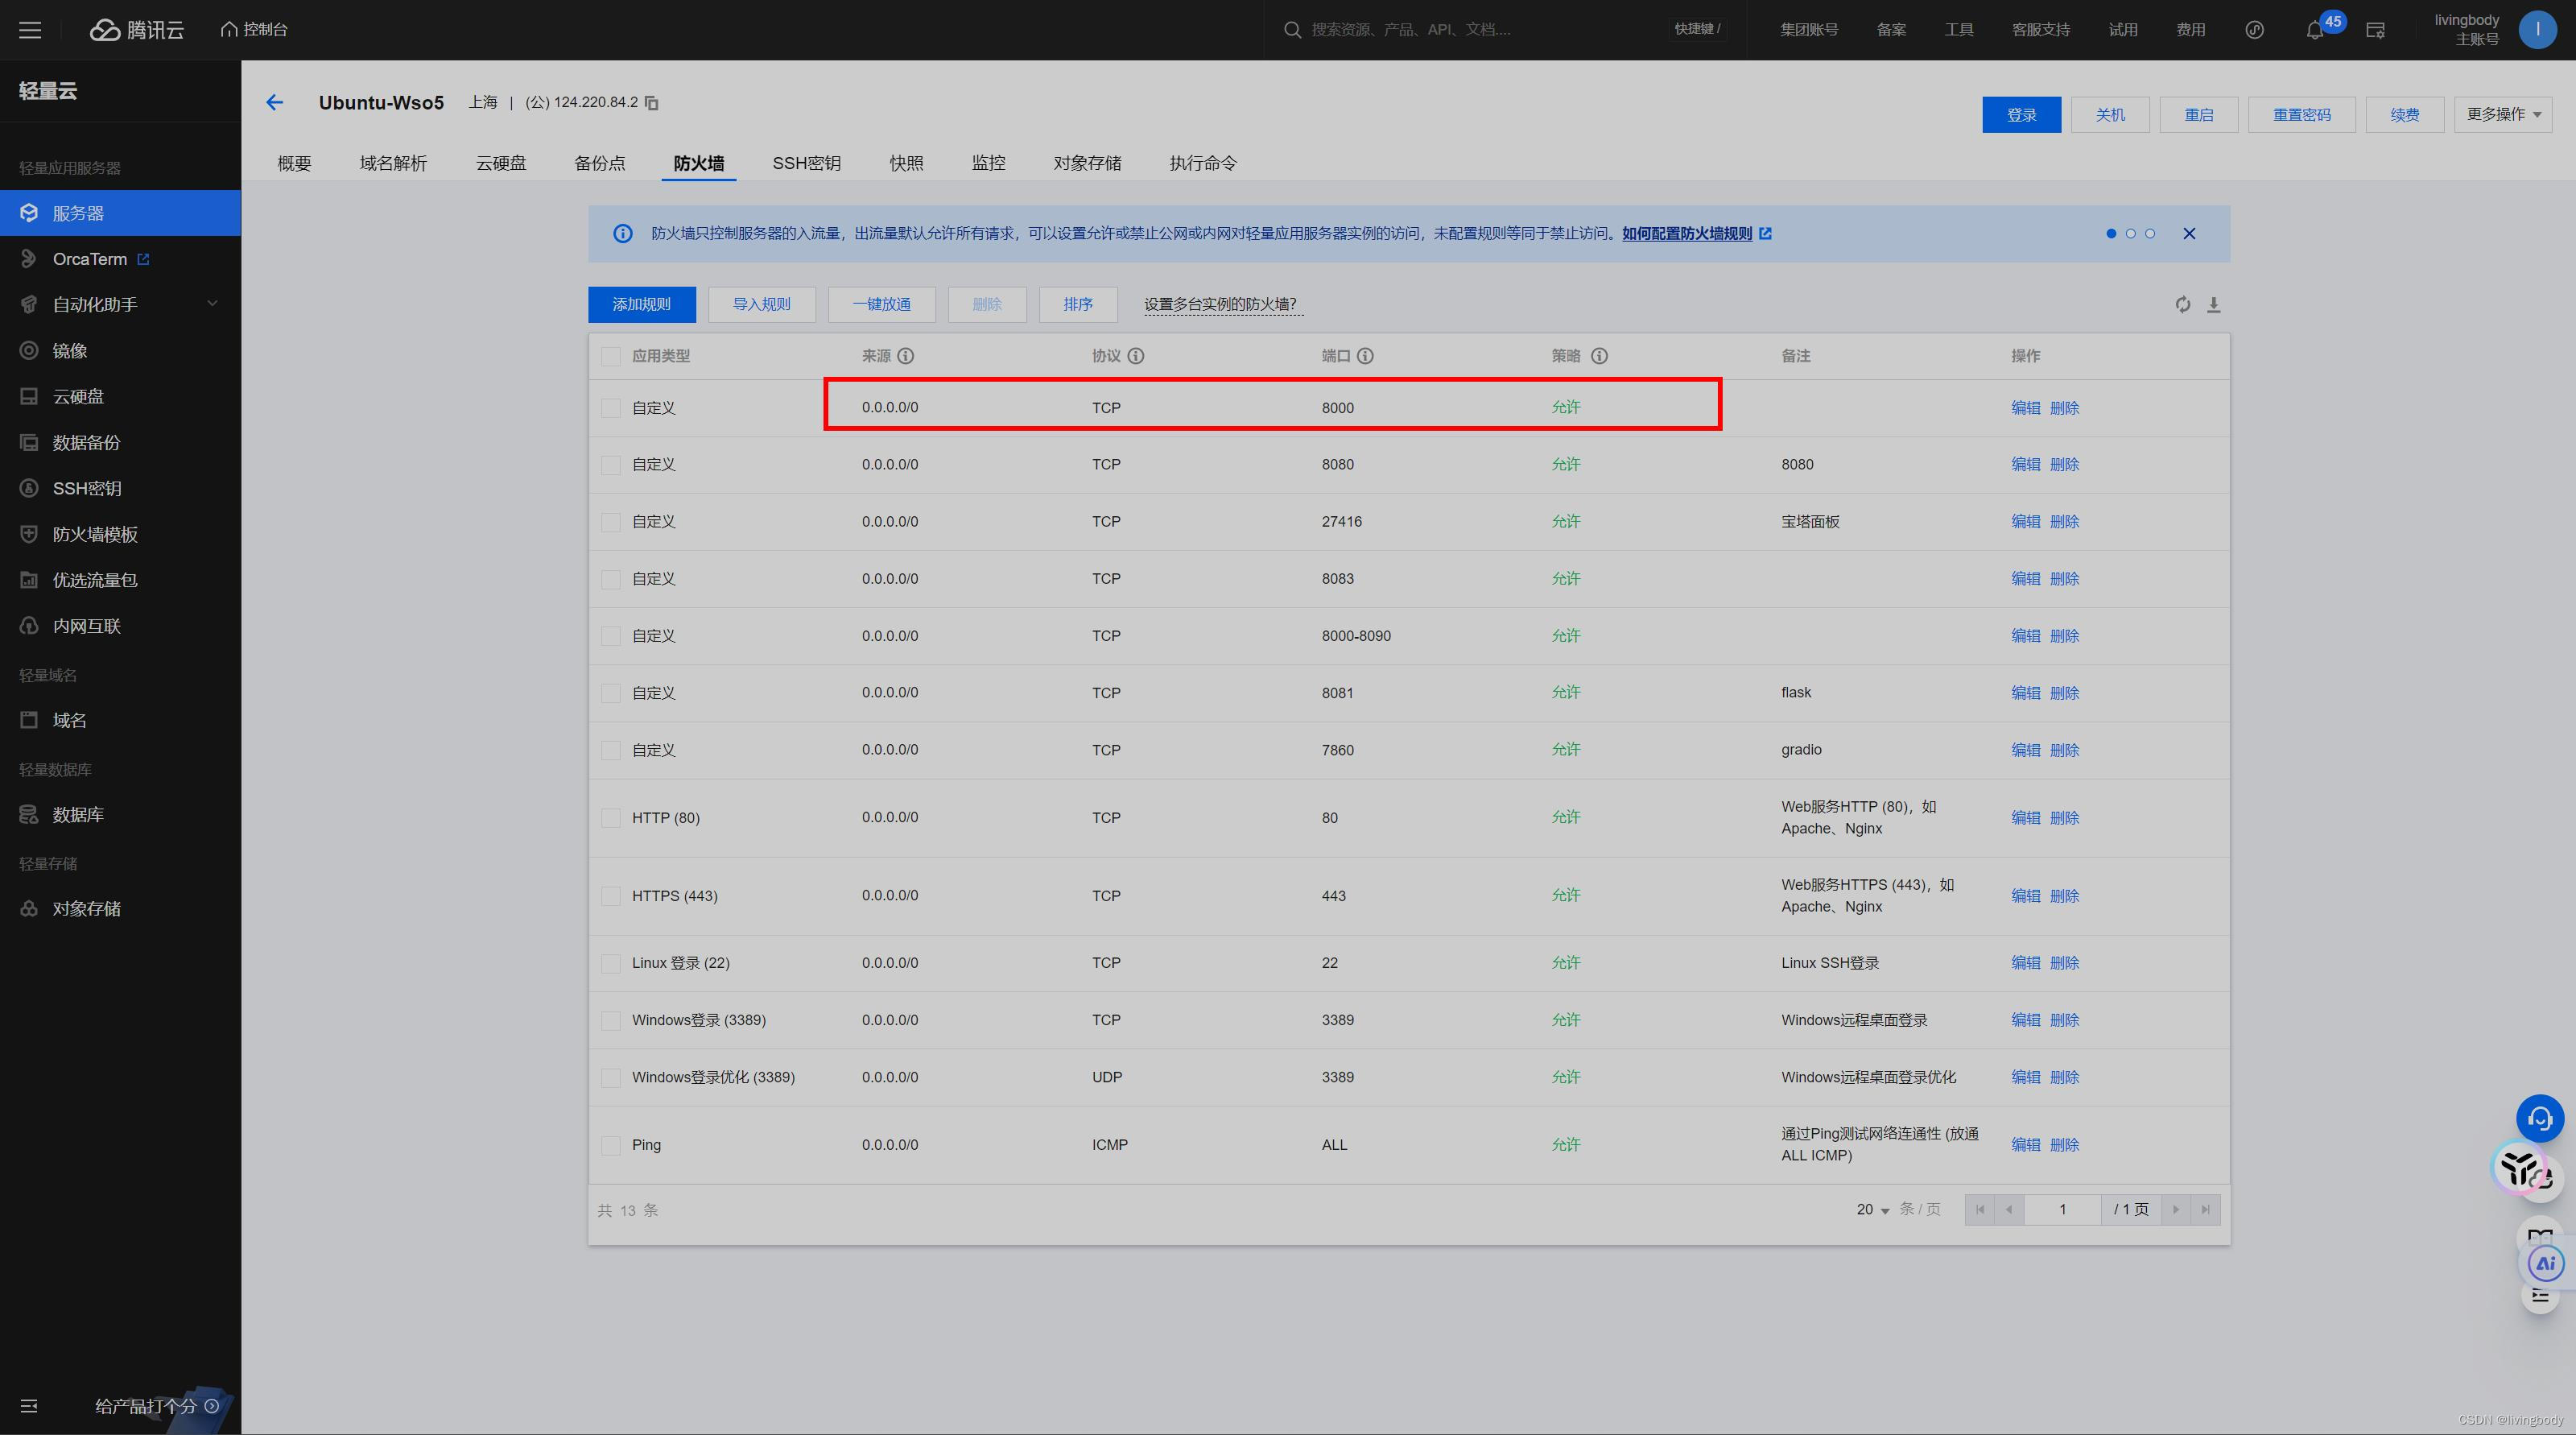The height and width of the screenshot is (1435, 2576).
Task: Click the info icon next to 端口
Action: [1365, 356]
